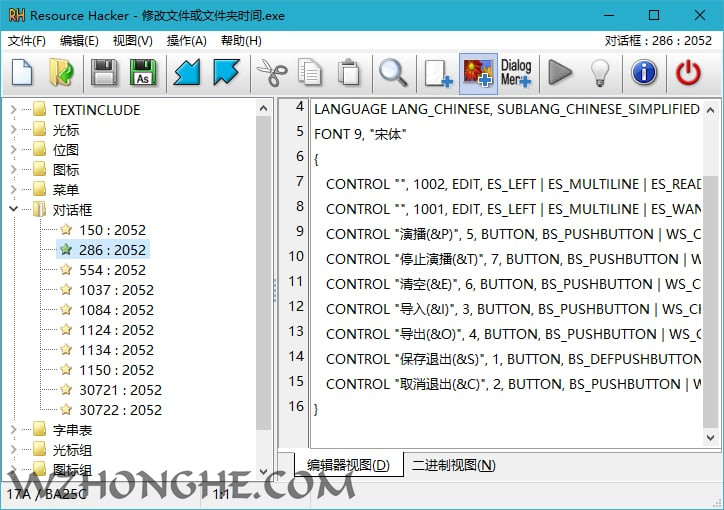Click the add image resource icon

(478, 73)
